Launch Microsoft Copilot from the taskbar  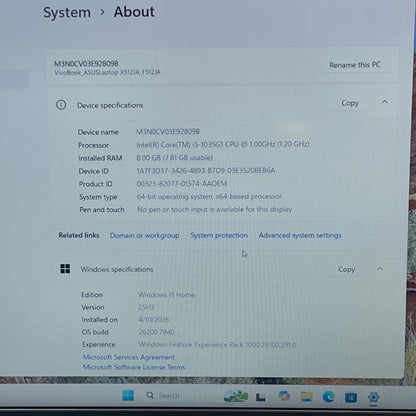click(x=284, y=396)
